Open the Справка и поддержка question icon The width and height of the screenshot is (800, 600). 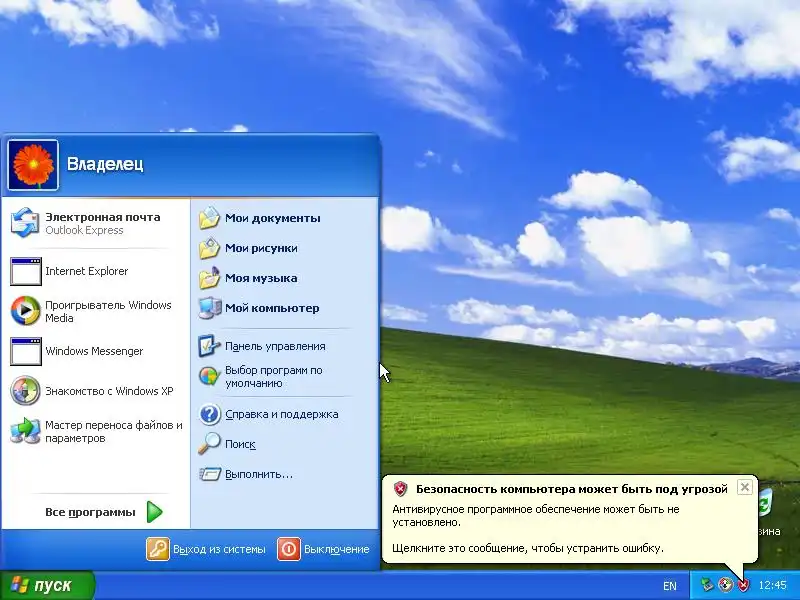click(x=209, y=414)
